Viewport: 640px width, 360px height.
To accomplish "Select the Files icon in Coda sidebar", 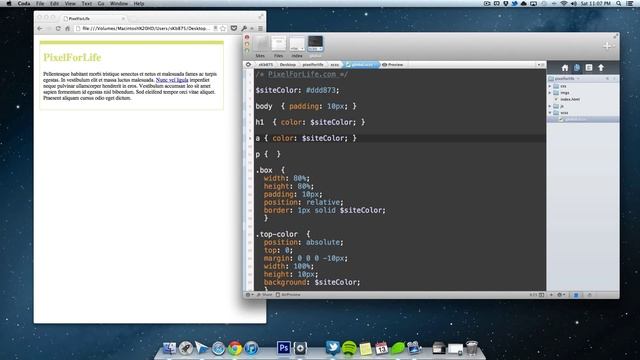I will [x=577, y=68].
